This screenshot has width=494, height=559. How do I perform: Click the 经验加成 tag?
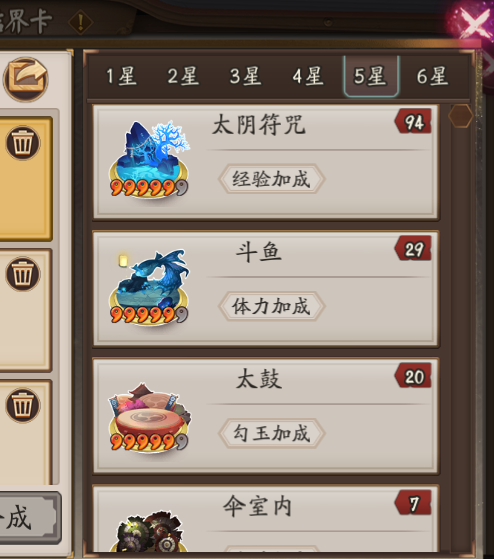pyautogui.click(x=271, y=179)
